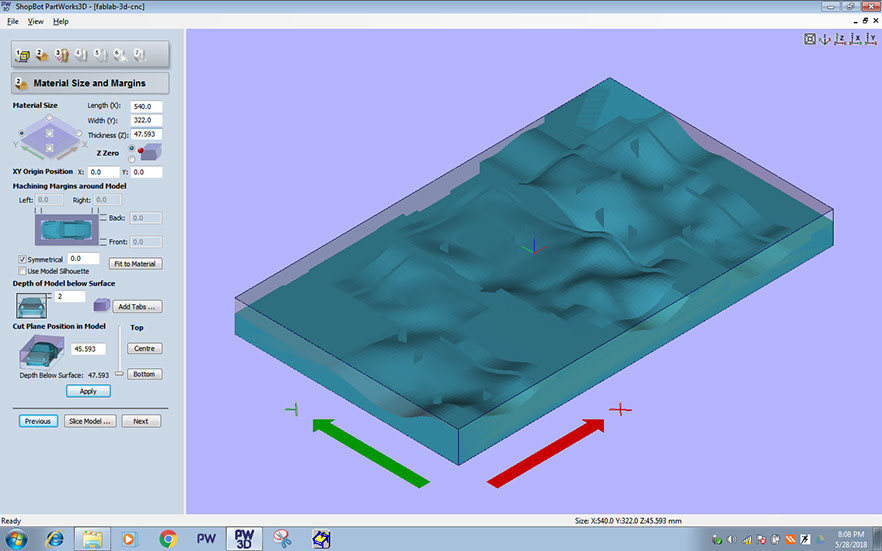Click Z Zero cube position icon

(151, 152)
